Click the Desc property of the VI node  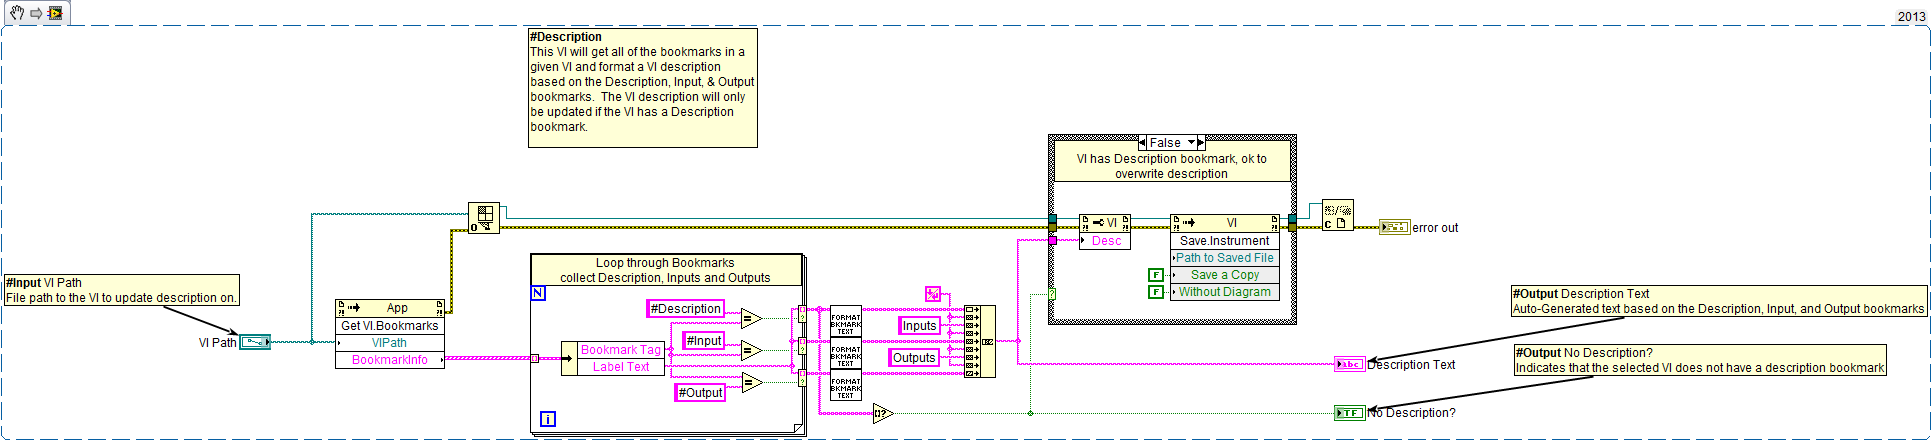click(1106, 241)
